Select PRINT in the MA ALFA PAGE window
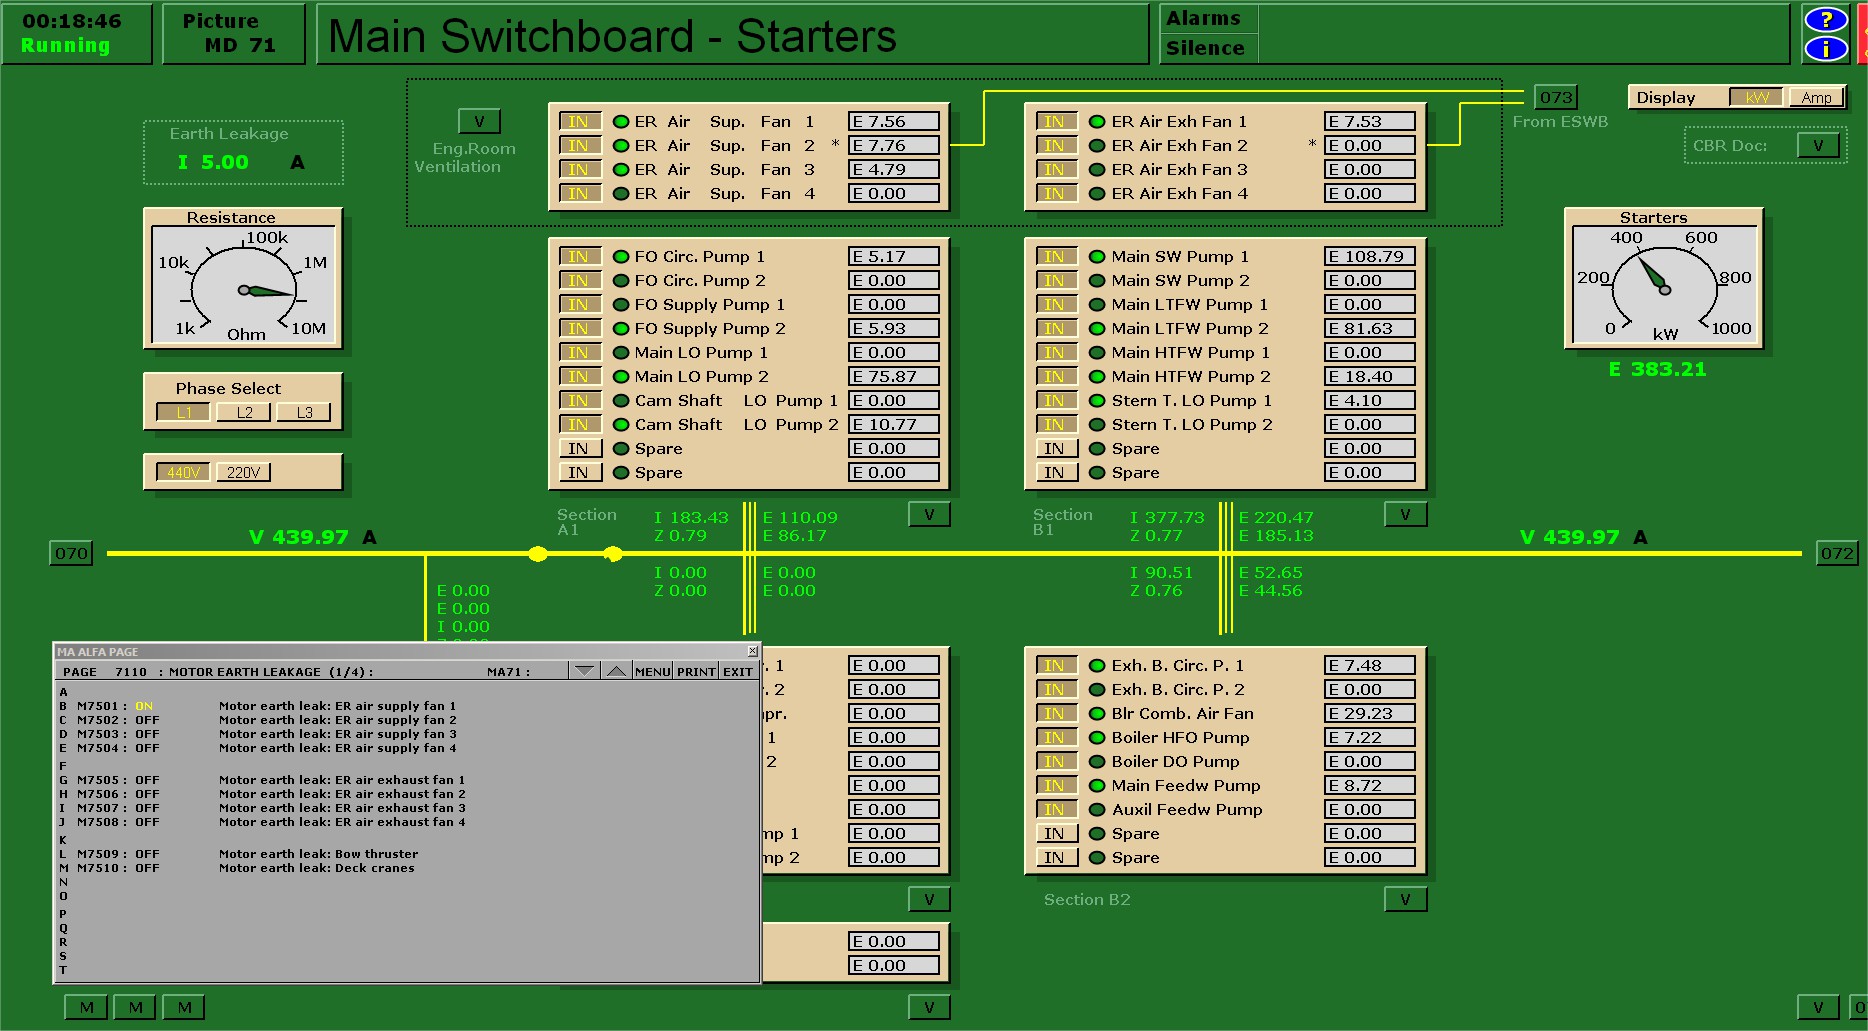This screenshot has height=1031, width=1868. tap(696, 671)
